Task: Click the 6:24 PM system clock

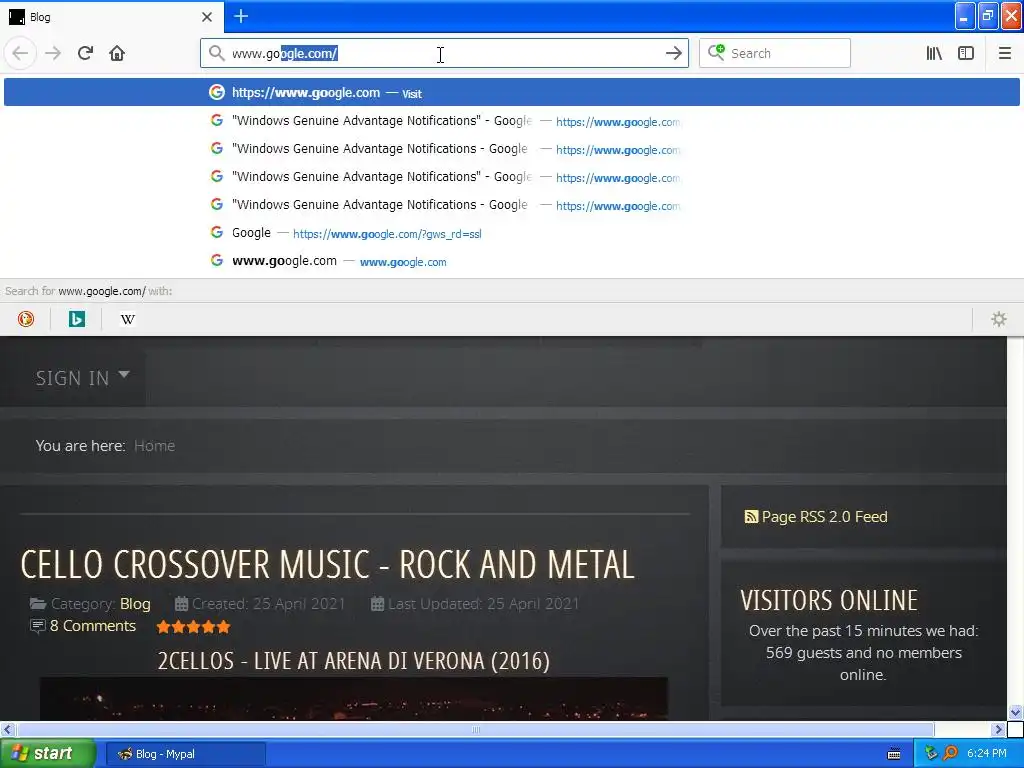Action: point(987,753)
